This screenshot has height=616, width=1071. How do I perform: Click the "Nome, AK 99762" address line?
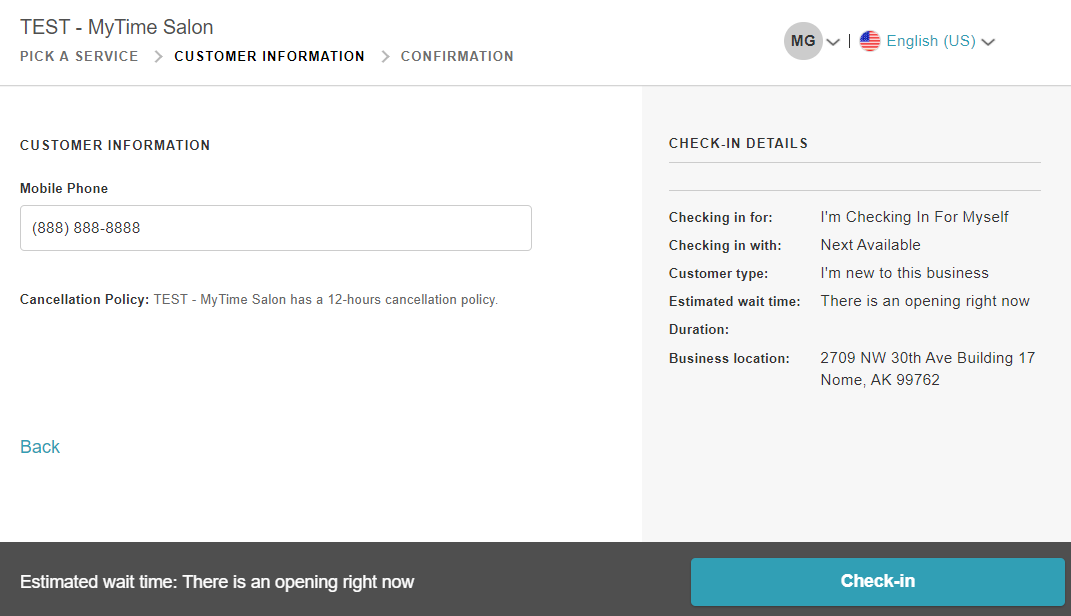pos(880,380)
